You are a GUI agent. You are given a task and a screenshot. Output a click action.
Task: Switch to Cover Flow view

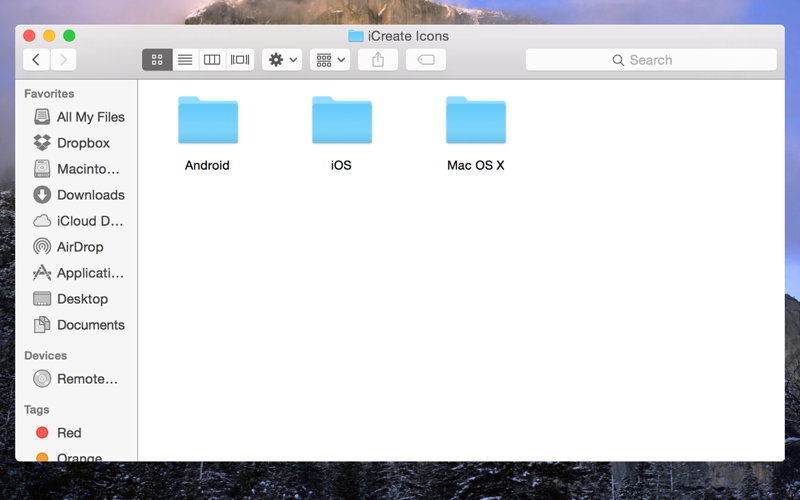coord(240,60)
